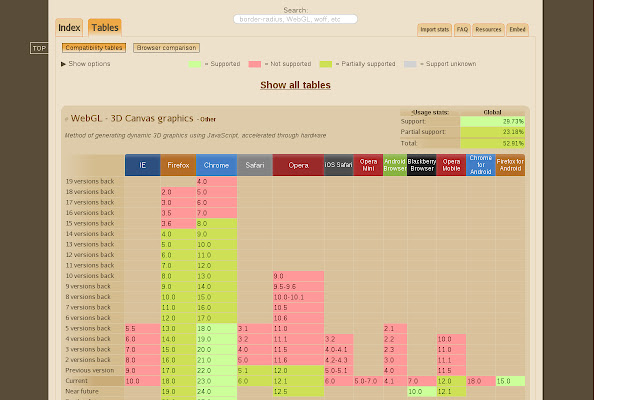Select the Chrome column header
The image size is (640, 400).
pos(215,165)
